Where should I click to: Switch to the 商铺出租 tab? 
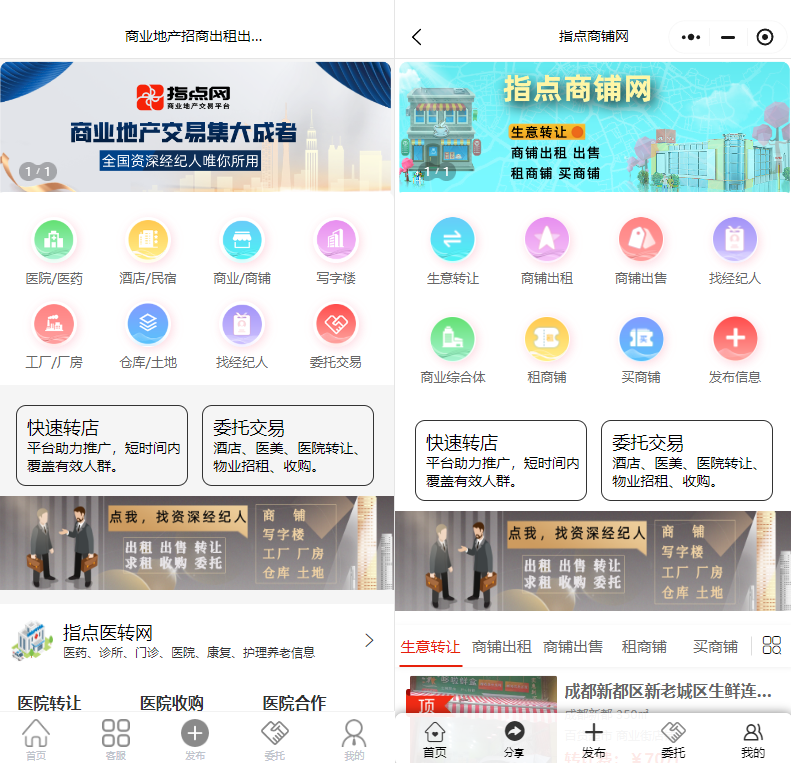tap(502, 647)
